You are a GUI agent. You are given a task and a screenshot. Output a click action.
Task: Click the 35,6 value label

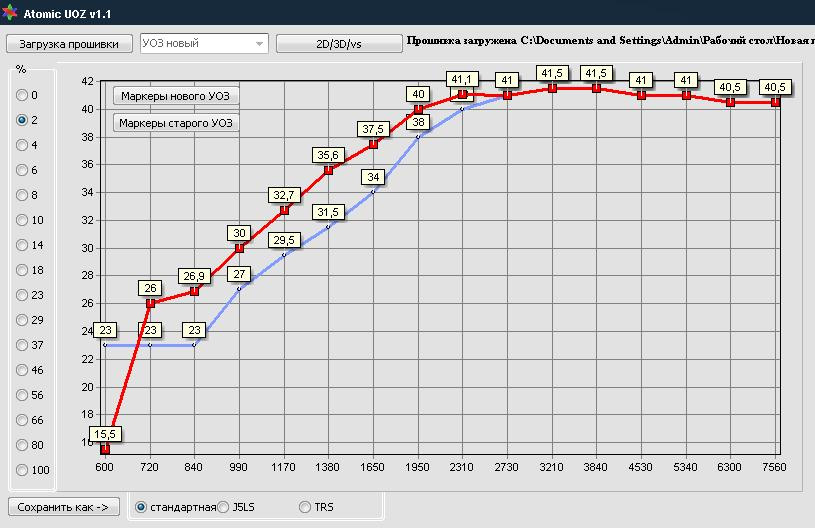(328, 155)
